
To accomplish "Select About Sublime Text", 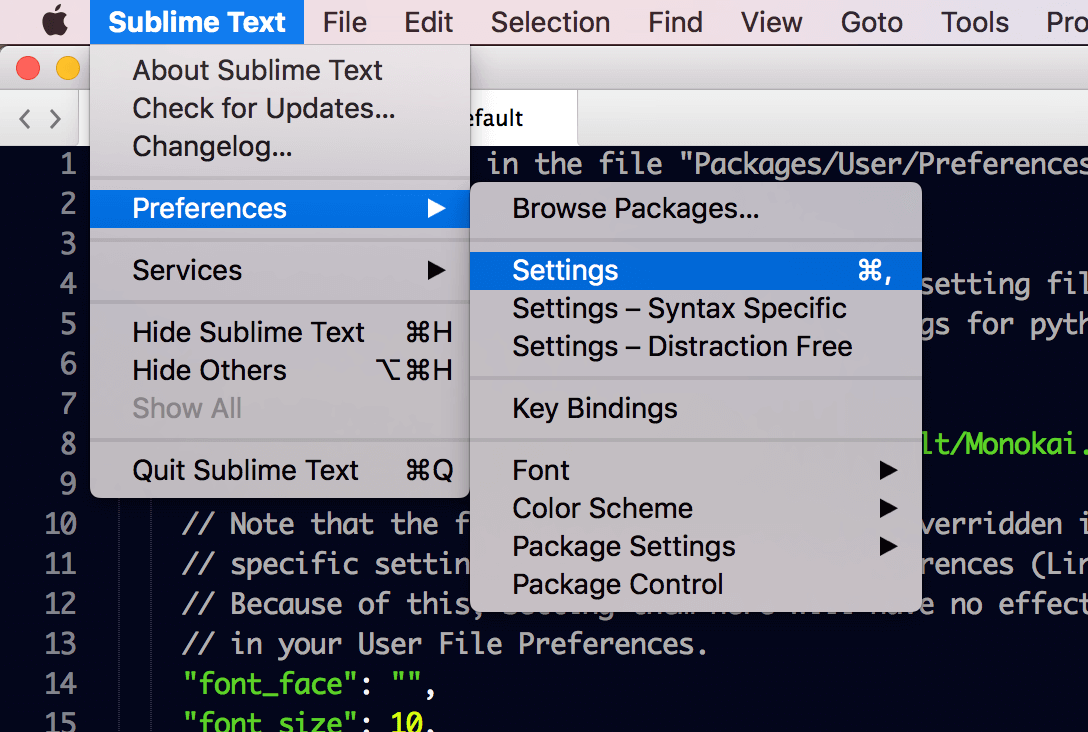I will click(280, 70).
